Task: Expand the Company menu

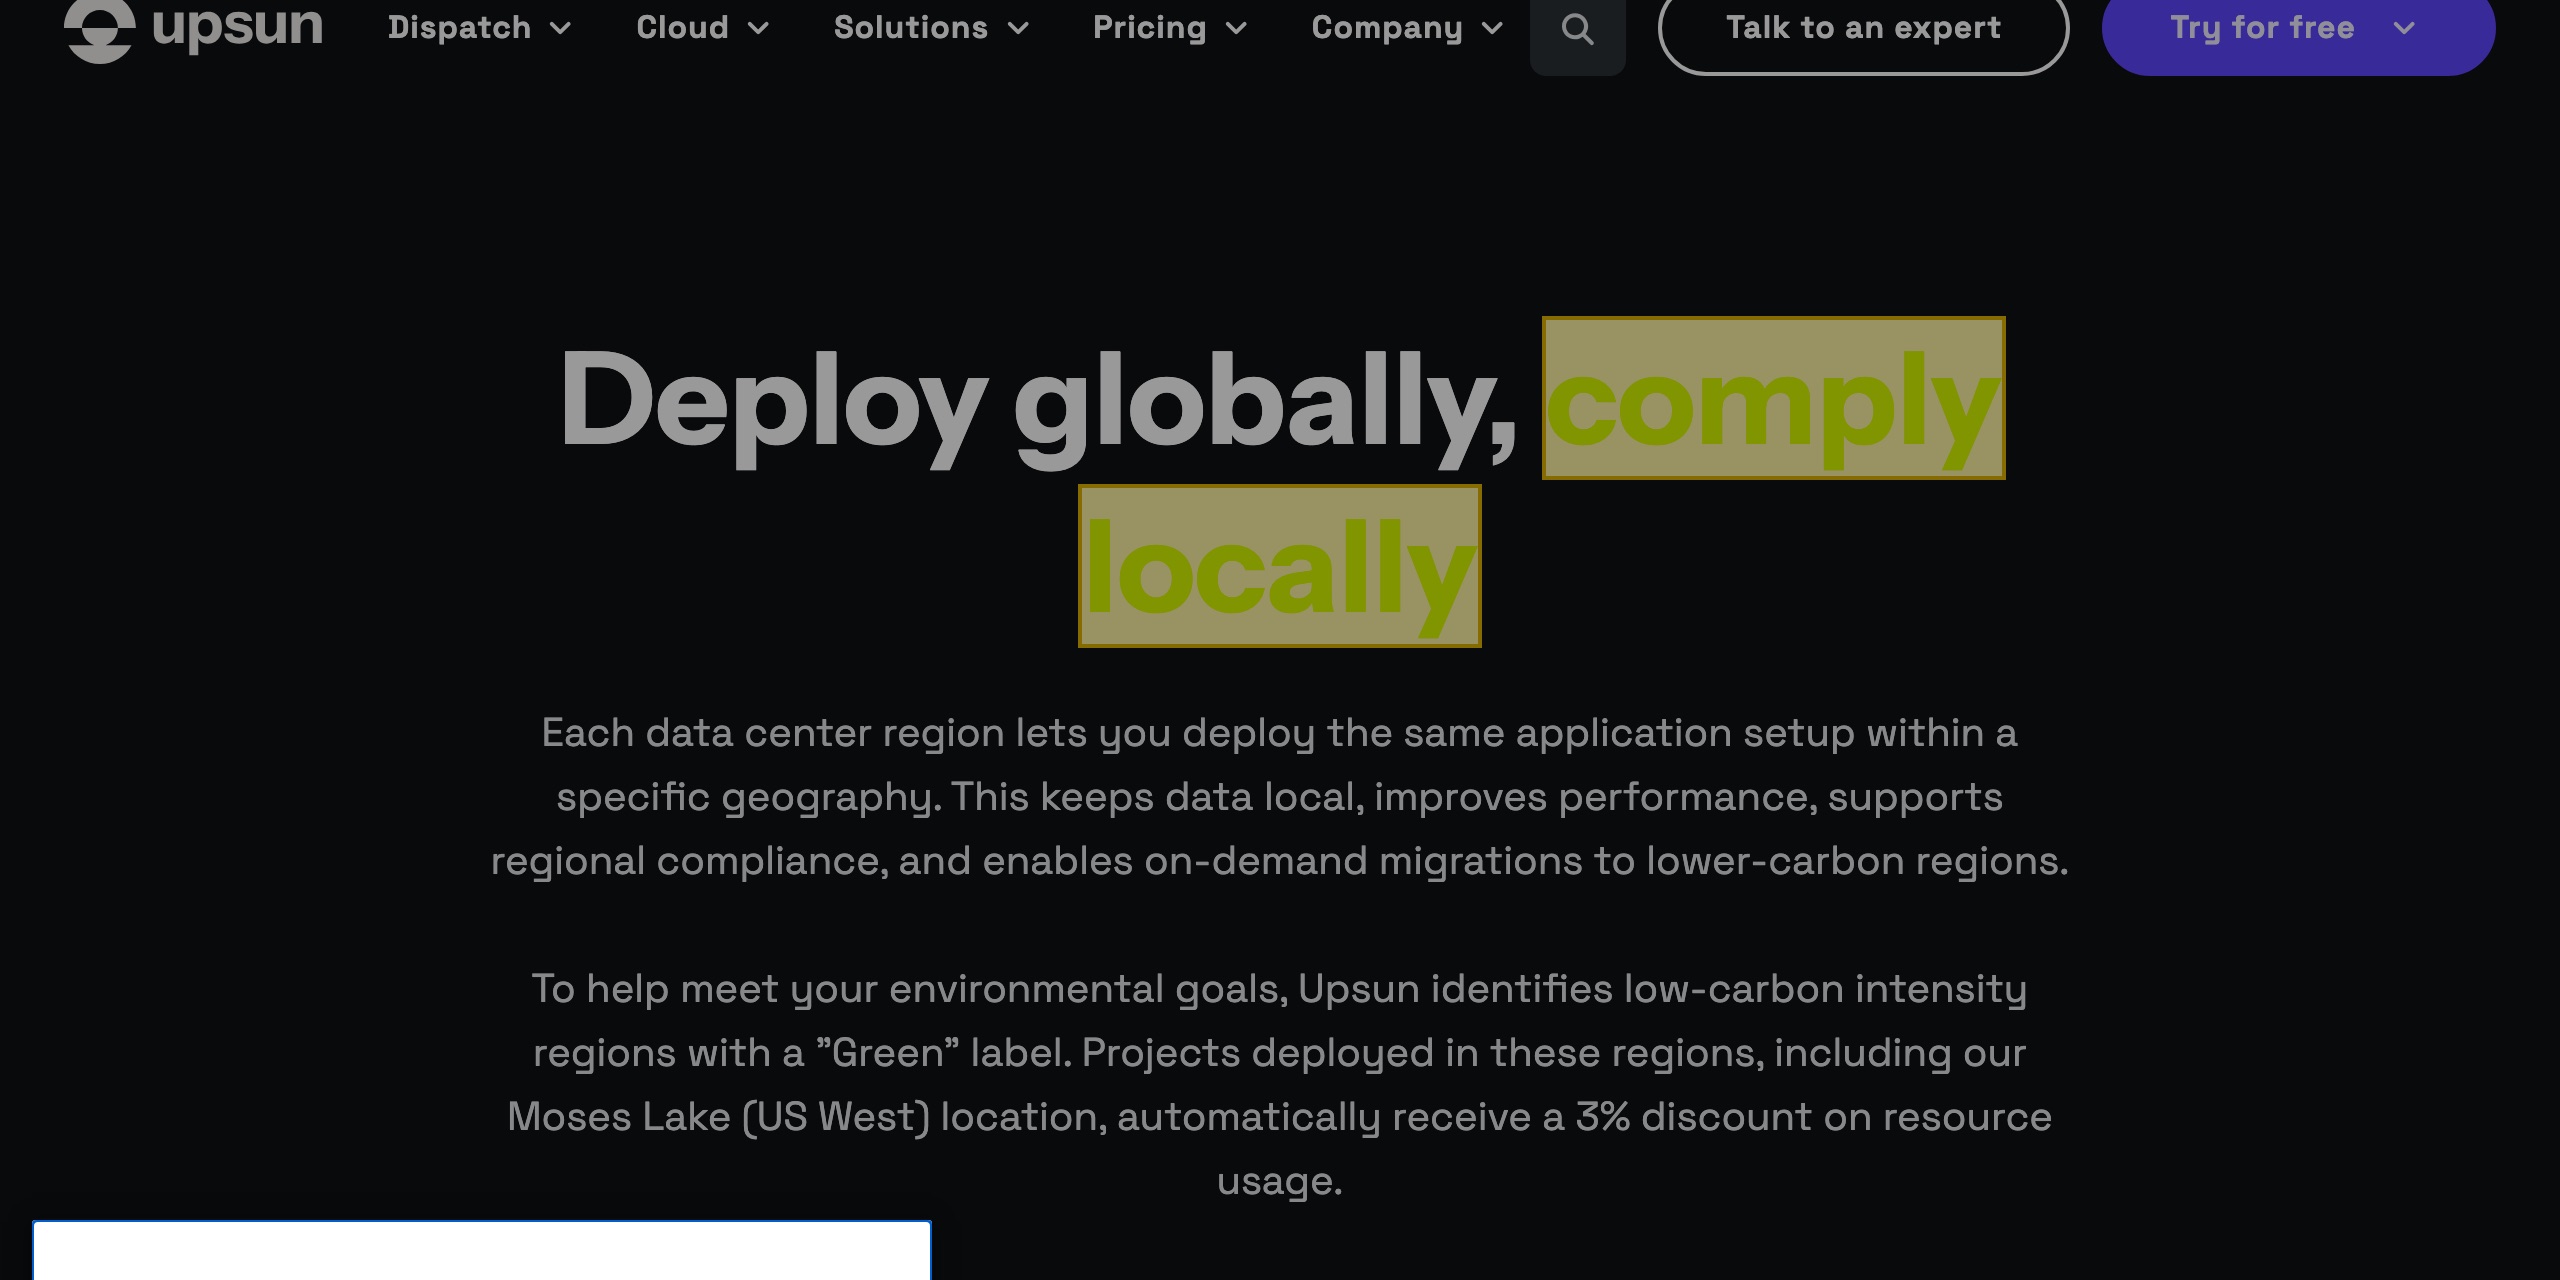Action: click(1407, 28)
